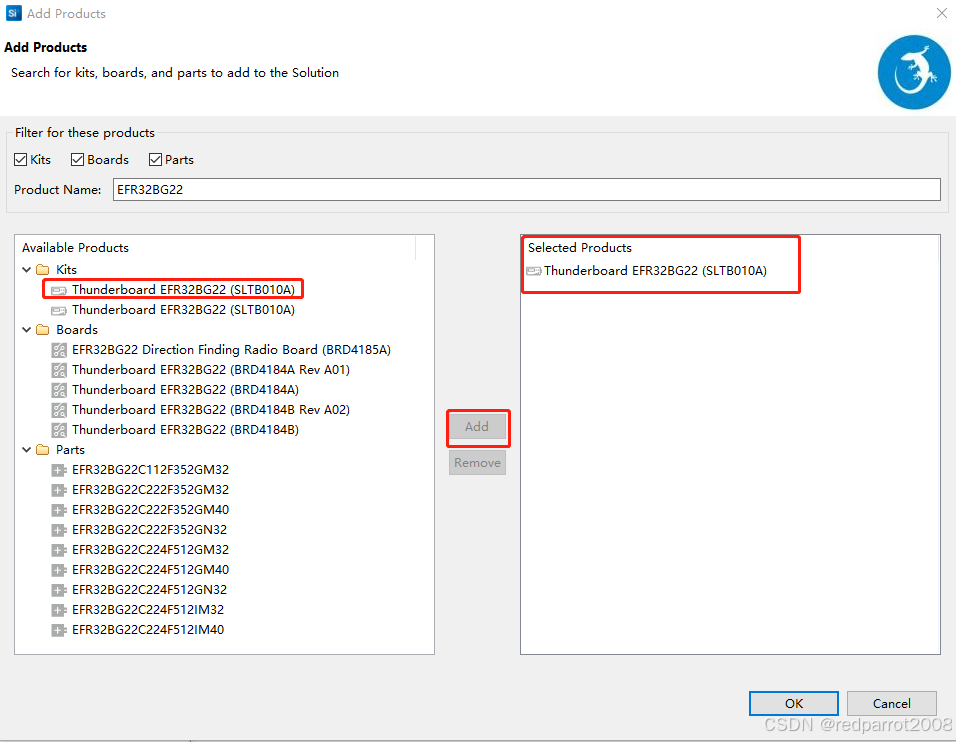The width and height of the screenshot is (956, 742).
Task: Toggle the Parts filter checkbox
Action: (x=155, y=160)
